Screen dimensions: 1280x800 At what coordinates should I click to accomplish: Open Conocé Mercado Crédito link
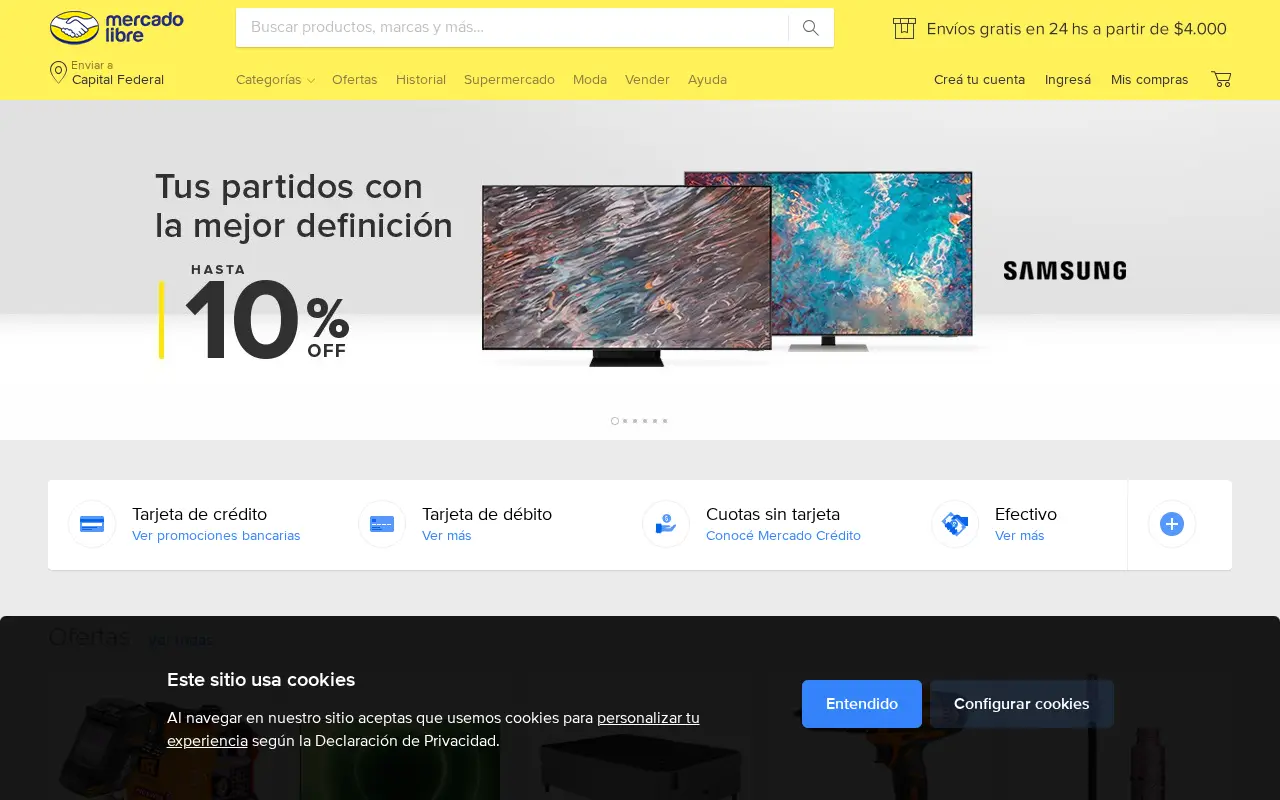tap(783, 536)
